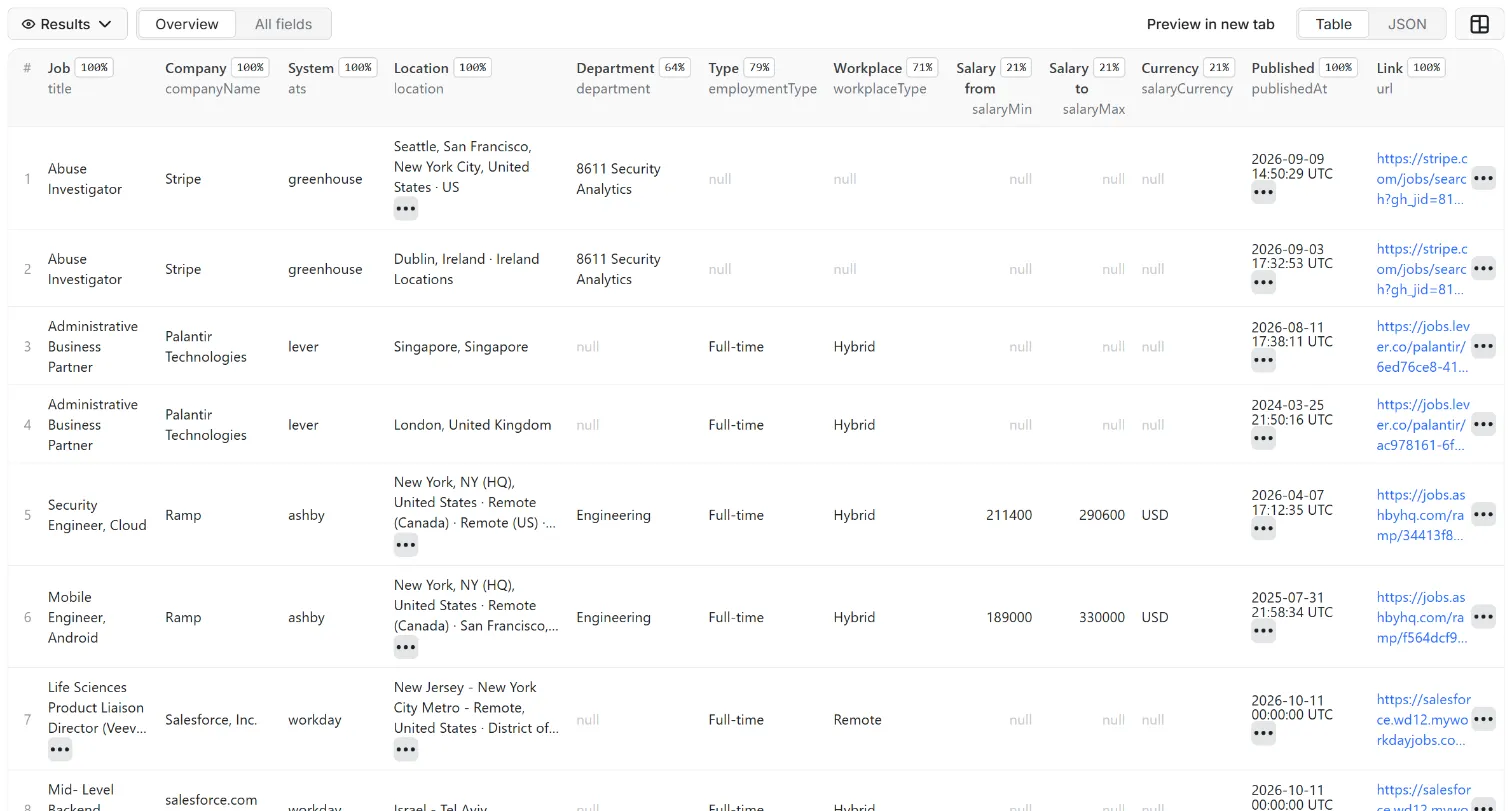Open link ellipsis for Dublin Abuse Investigator row
The width and height of the screenshot is (1512, 811).
(x=1483, y=268)
